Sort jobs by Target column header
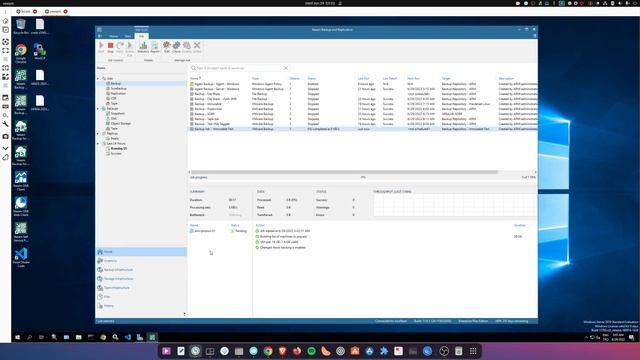Screen dimensions: 640x360 [x=446, y=78]
